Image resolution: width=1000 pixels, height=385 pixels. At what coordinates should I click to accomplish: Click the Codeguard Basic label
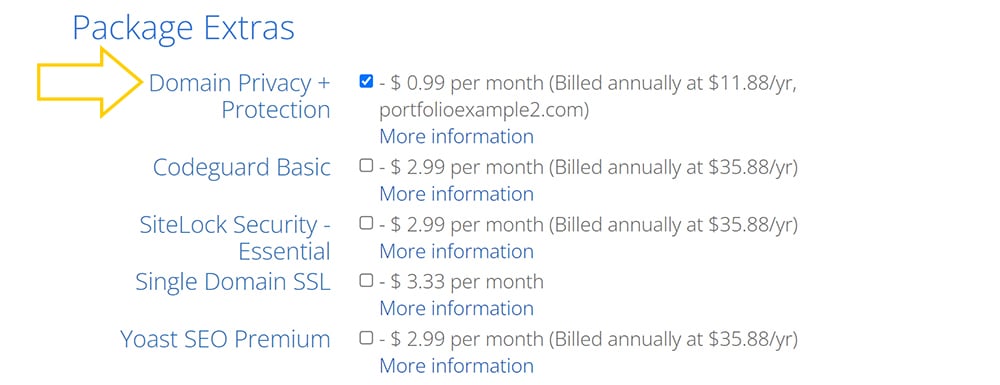(242, 168)
